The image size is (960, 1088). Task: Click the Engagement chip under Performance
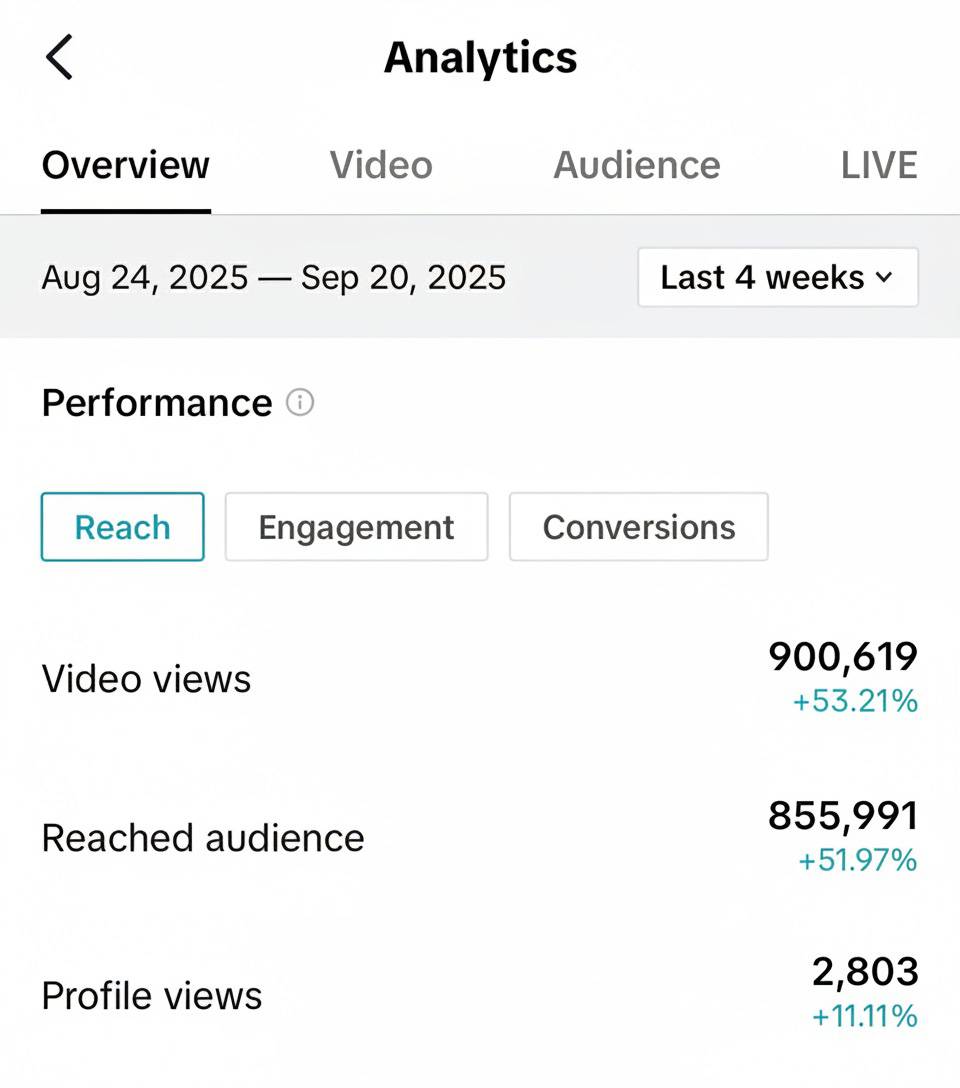point(356,527)
